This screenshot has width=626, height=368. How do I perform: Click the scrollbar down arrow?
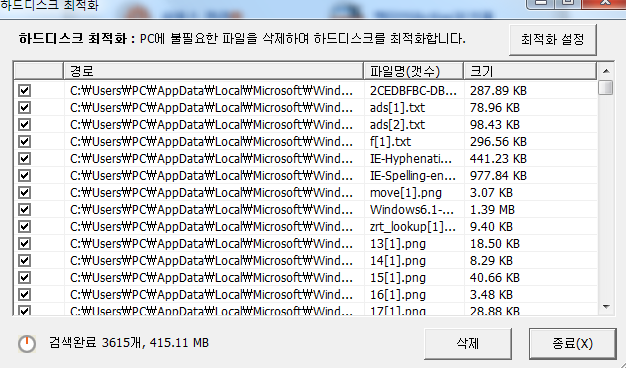point(606,307)
